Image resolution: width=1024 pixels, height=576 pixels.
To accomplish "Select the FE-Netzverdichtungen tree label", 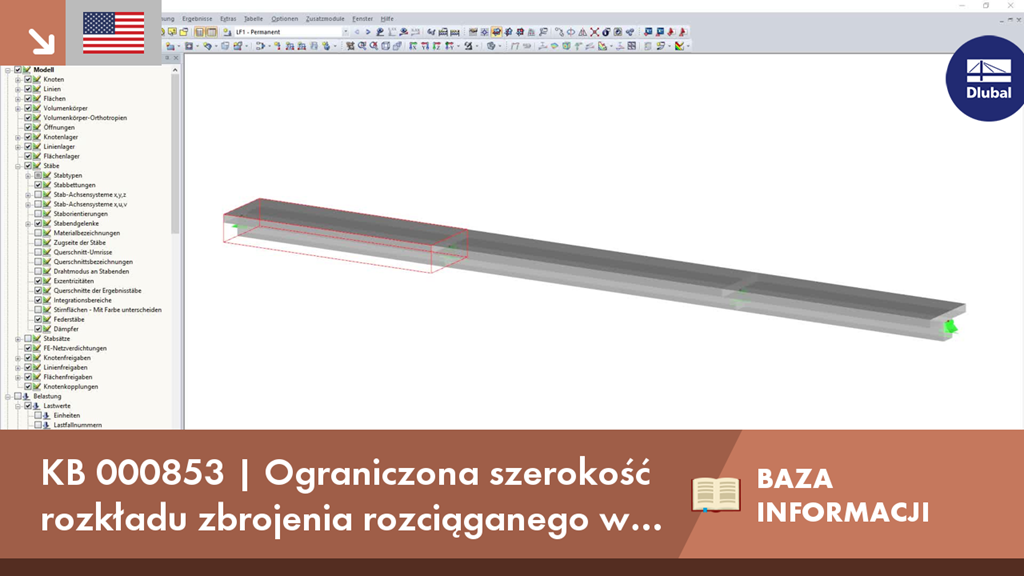I will point(75,348).
